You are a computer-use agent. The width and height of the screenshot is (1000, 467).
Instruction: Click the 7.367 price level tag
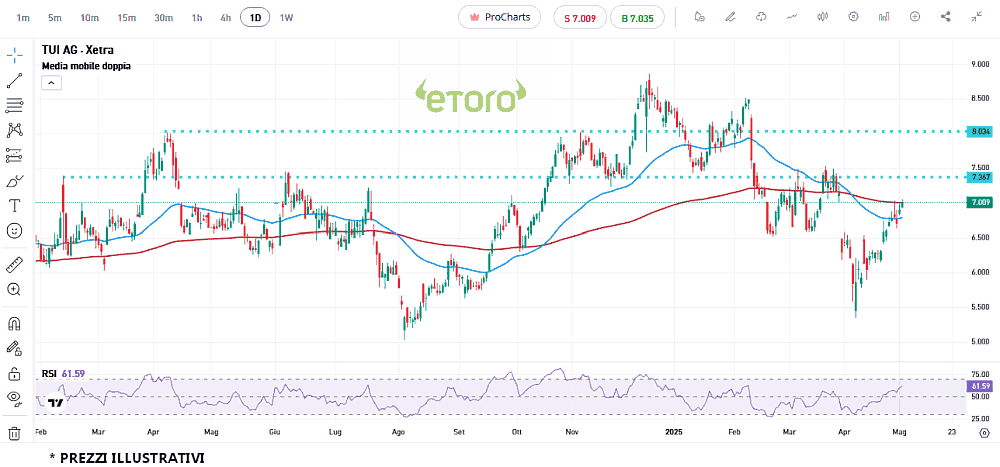(x=979, y=177)
